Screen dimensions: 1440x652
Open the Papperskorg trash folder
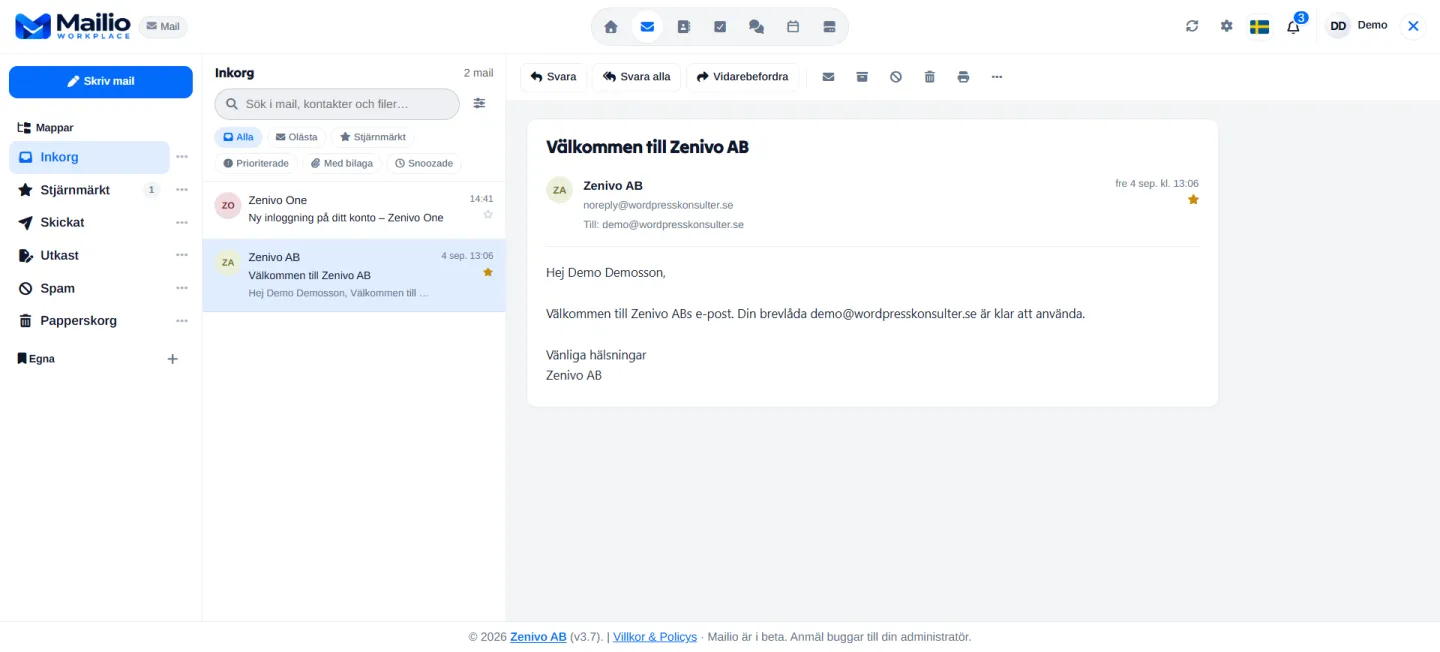click(89, 321)
